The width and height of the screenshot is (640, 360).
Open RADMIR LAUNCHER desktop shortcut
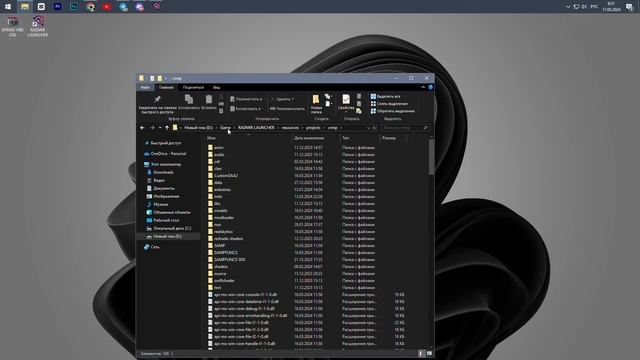click(x=38, y=27)
